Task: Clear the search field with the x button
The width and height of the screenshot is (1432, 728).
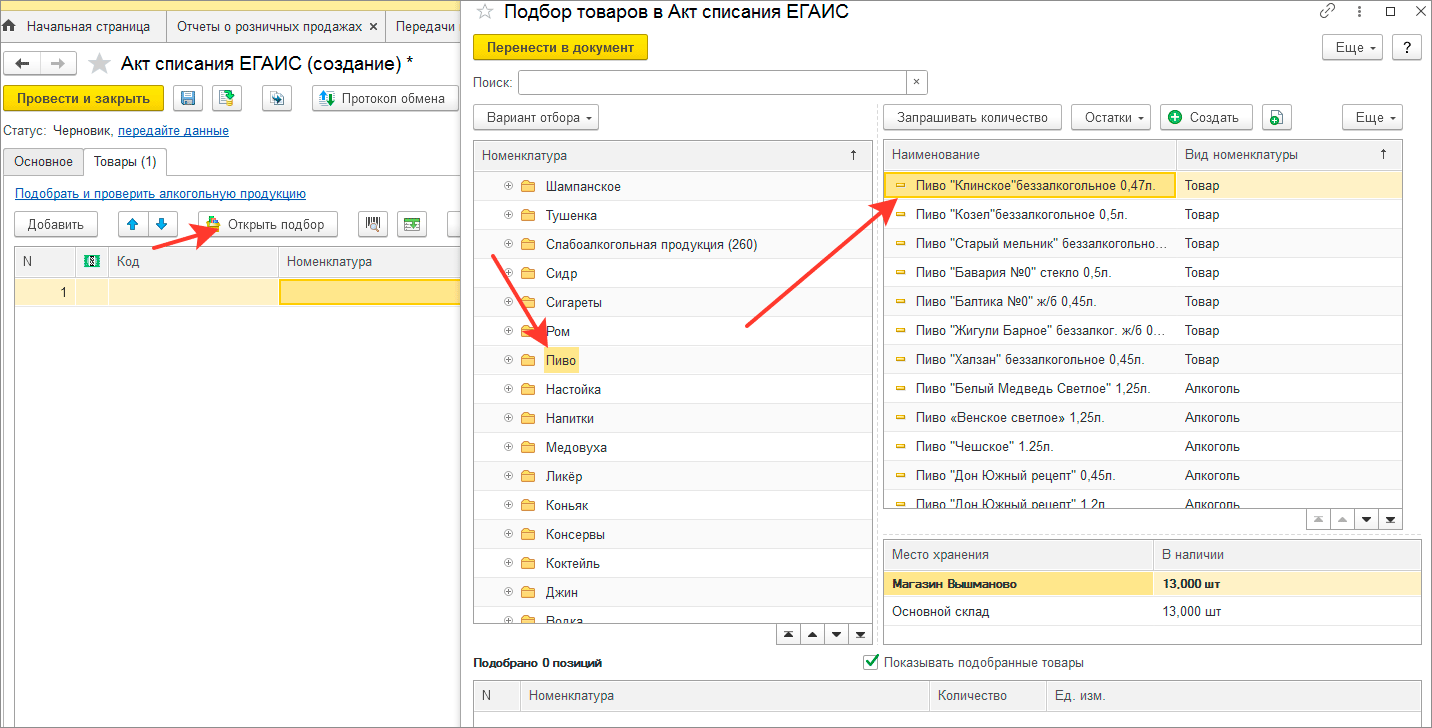Action: 917,82
